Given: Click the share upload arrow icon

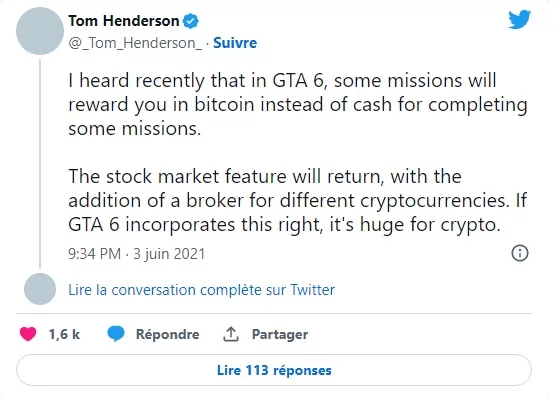Looking at the screenshot, I should pos(231,334).
